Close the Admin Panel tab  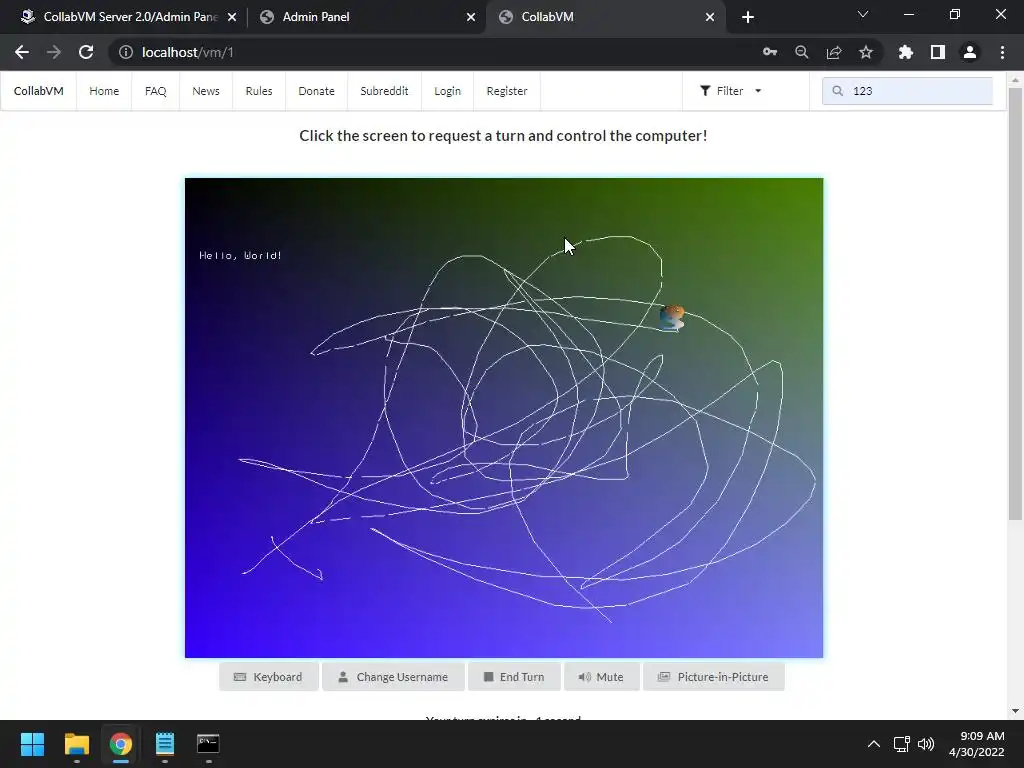[x=471, y=17]
